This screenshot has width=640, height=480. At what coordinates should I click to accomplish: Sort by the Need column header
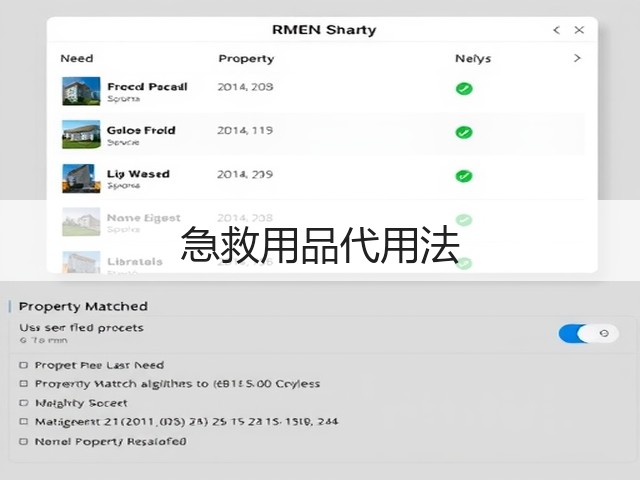(77, 58)
